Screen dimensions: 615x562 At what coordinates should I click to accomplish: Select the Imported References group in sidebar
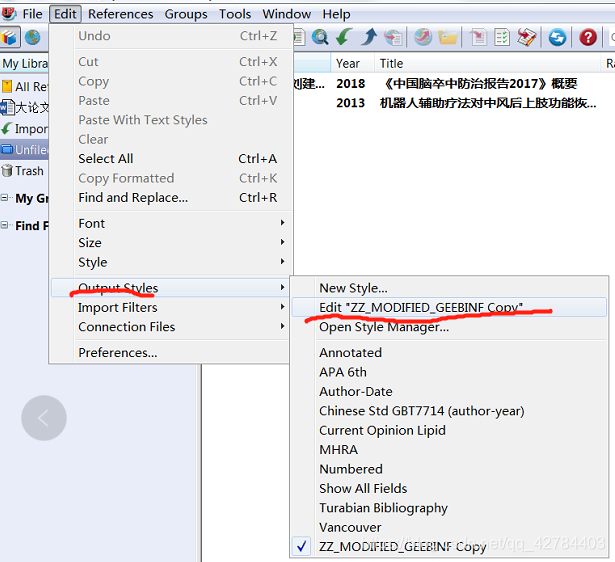point(24,129)
